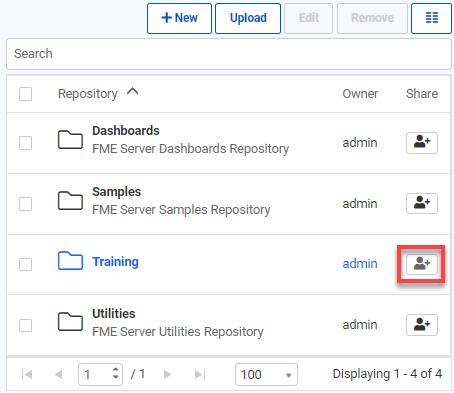Click the FME Server Dashboards Repository description

[190, 149]
